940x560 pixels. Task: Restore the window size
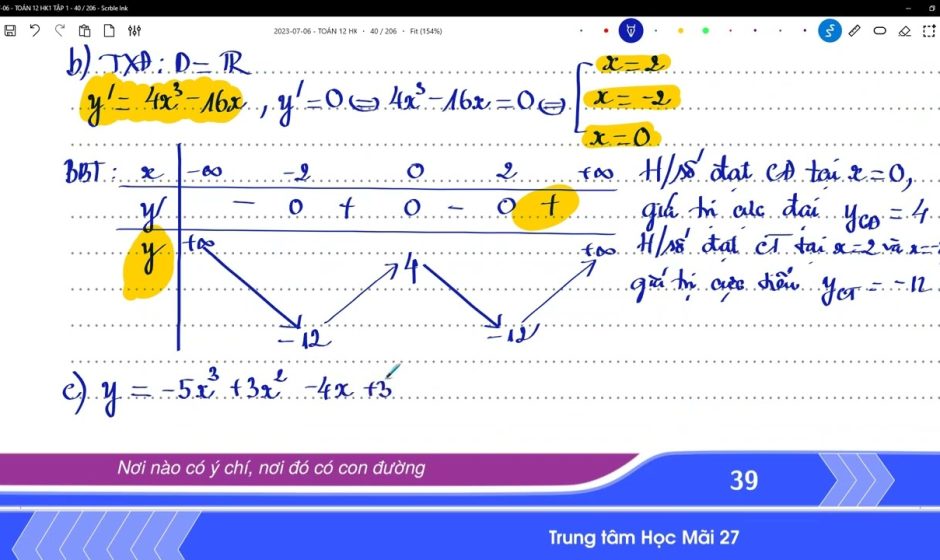pyautogui.click(x=932, y=7)
